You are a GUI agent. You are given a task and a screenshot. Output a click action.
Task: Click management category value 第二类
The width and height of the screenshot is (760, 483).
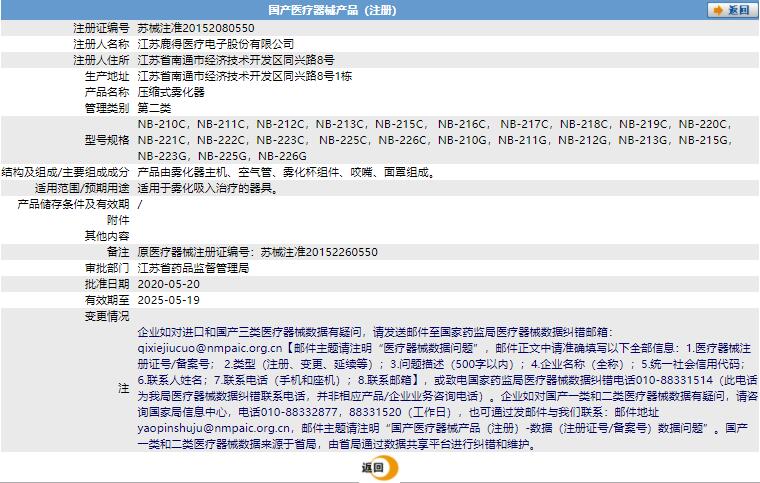(154, 108)
